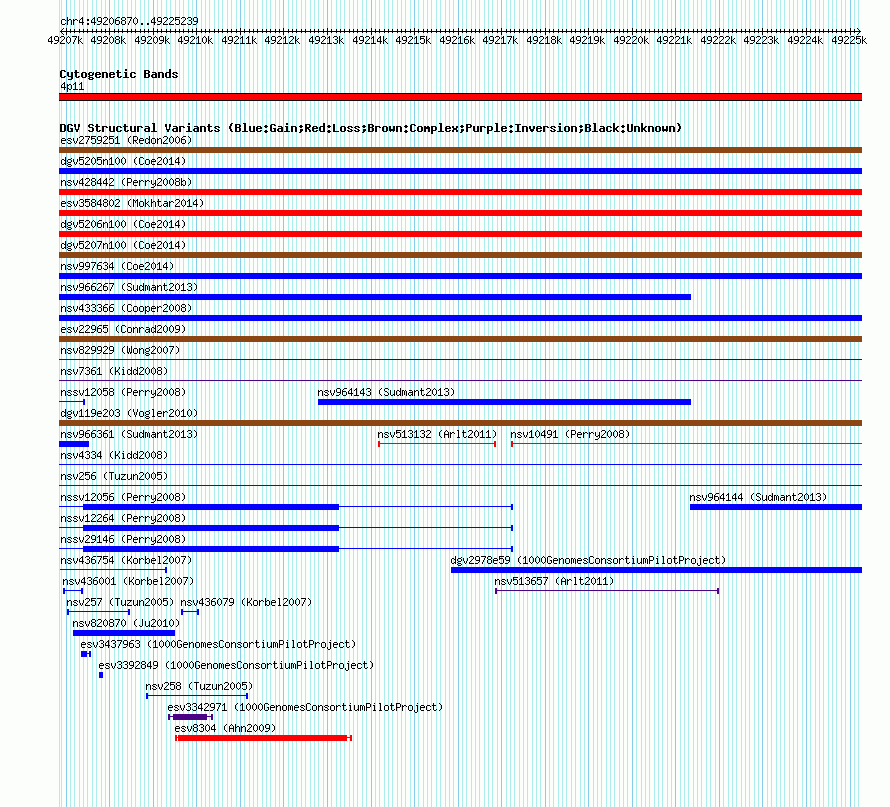Select nsv436079 (Korbel2007) label
Viewport: 890px width, 807px height.
(x=246, y=602)
